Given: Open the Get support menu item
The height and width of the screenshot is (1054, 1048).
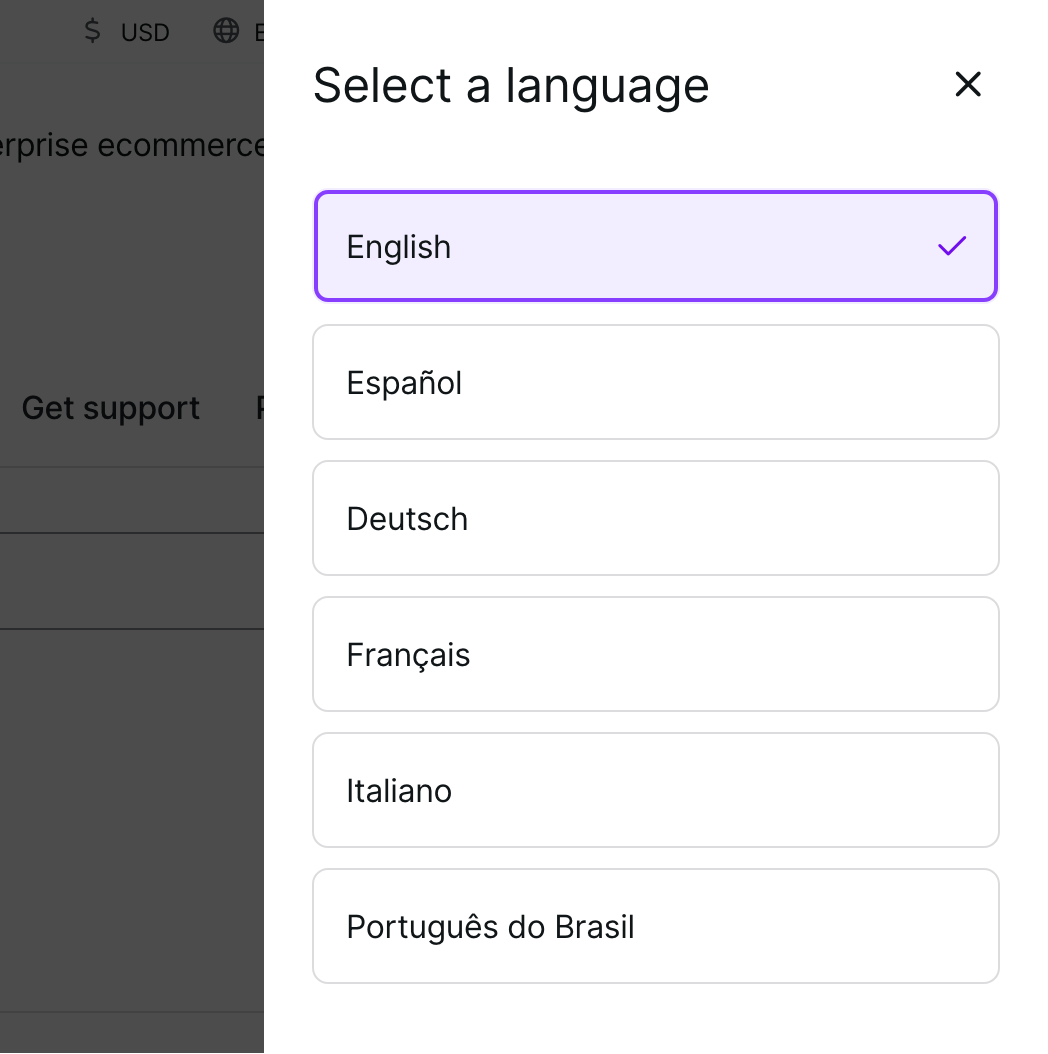Looking at the screenshot, I should [110, 408].
